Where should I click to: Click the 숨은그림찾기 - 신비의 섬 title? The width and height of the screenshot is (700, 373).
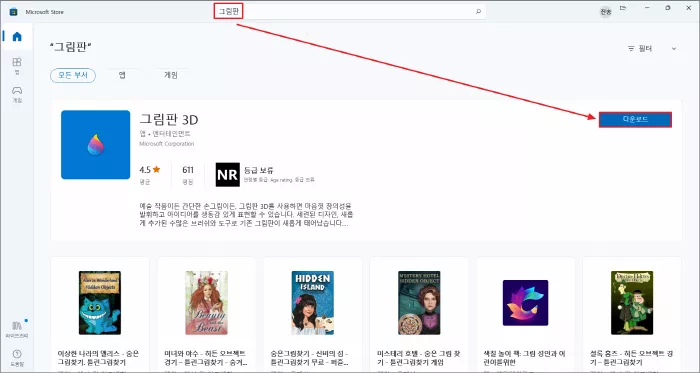(x=310, y=358)
